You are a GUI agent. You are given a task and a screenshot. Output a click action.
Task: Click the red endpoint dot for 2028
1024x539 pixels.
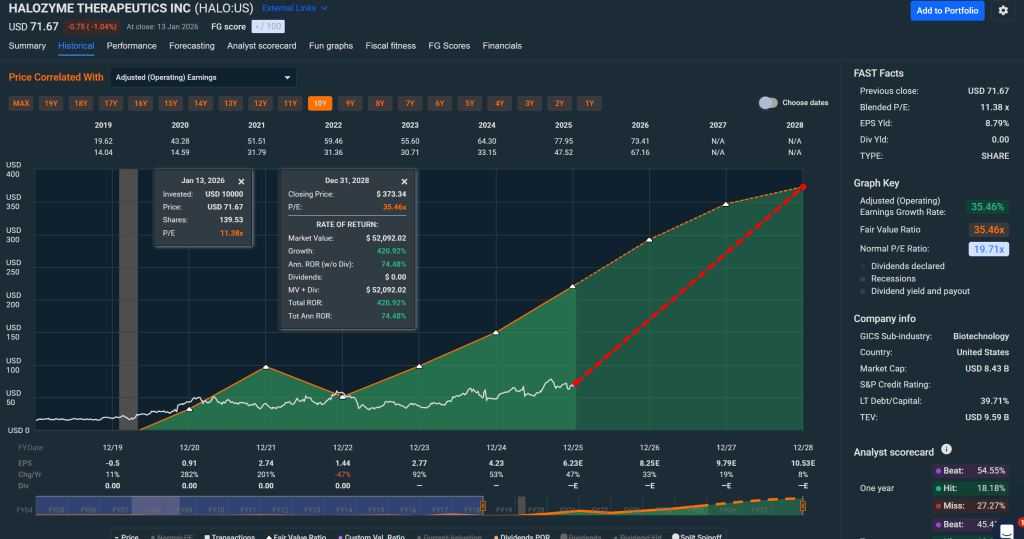tap(803, 188)
